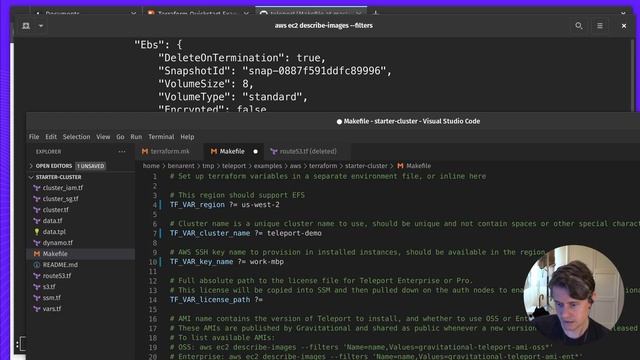Place cursor after TF_VAR_license_path ?=

[x=264, y=300]
